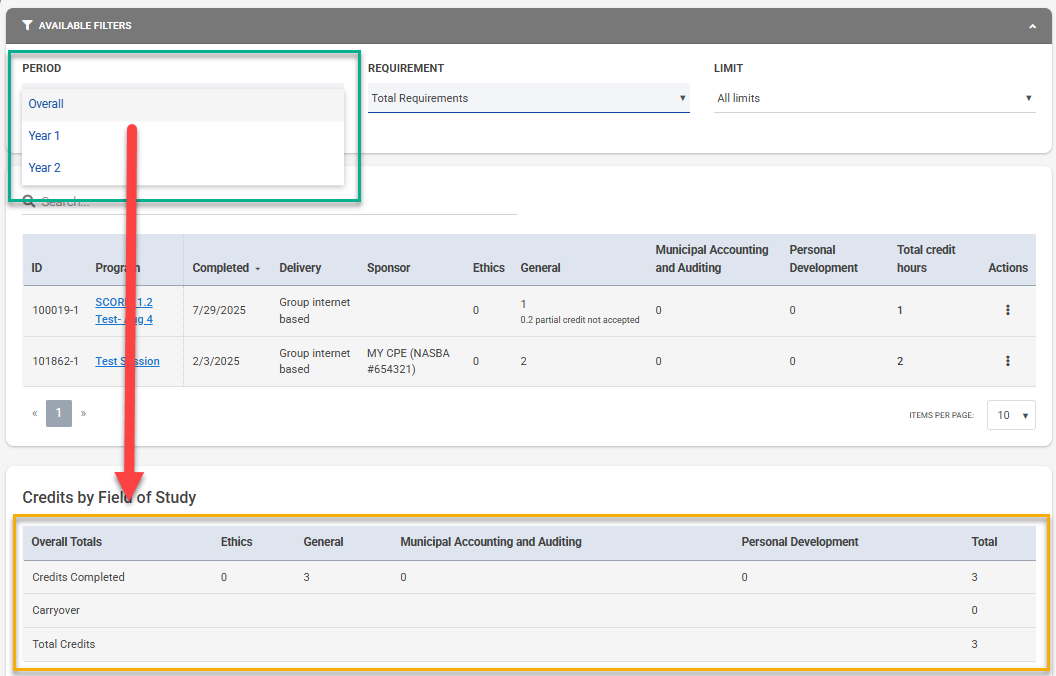Click the search magnifier icon
Viewport: 1056px width, 676px height.
point(29,202)
